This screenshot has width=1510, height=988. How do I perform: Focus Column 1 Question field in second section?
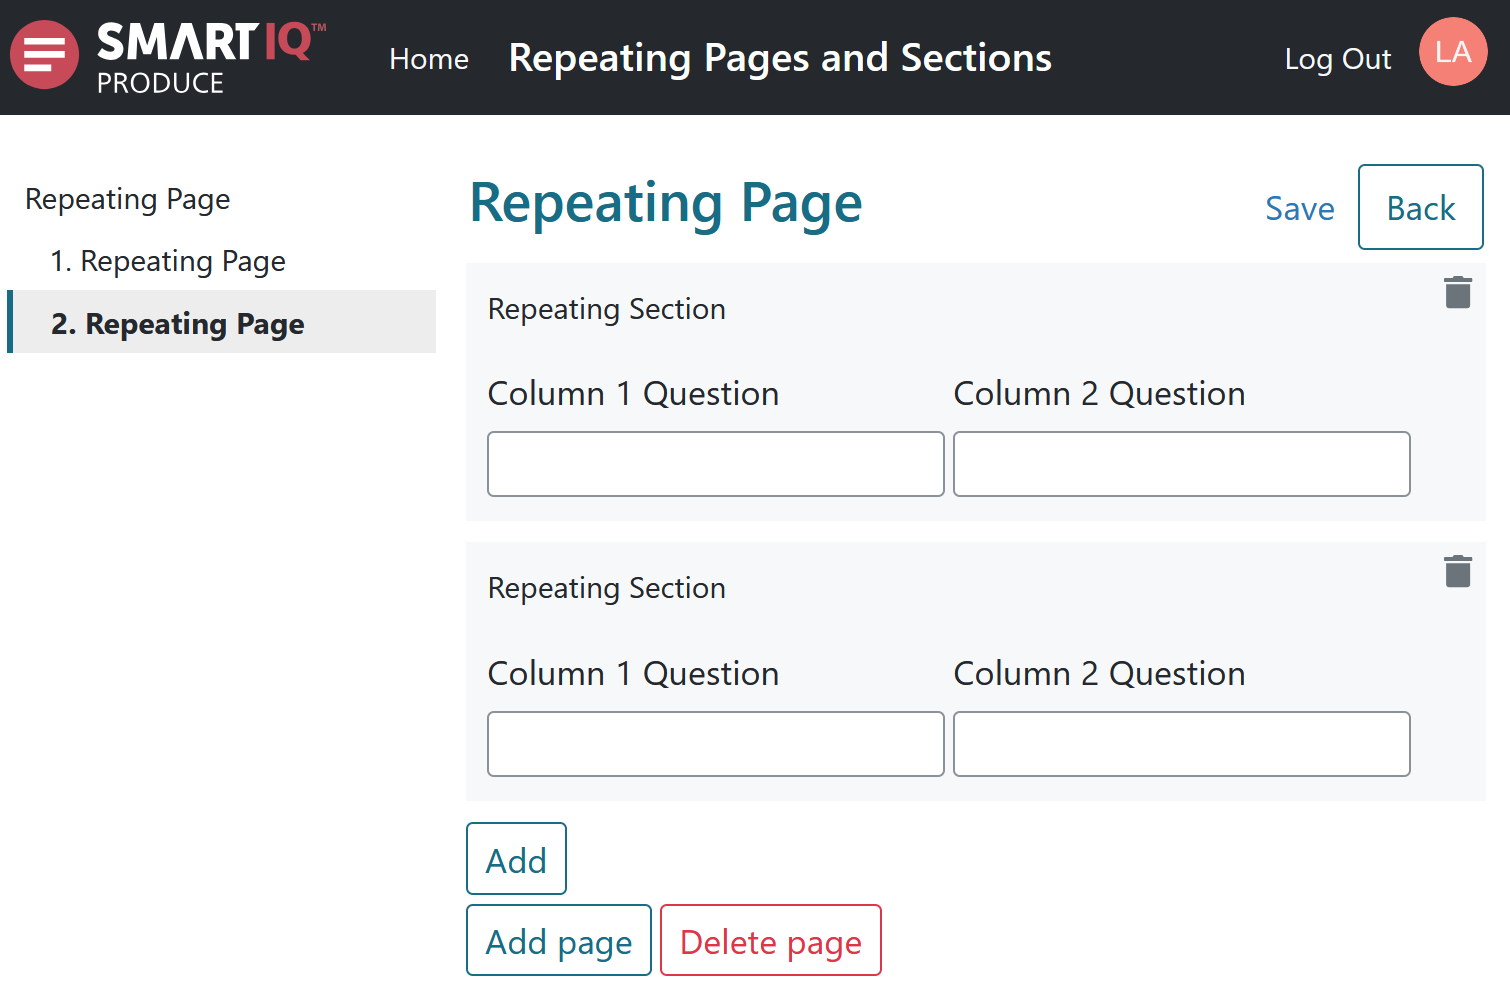pos(715,744)
